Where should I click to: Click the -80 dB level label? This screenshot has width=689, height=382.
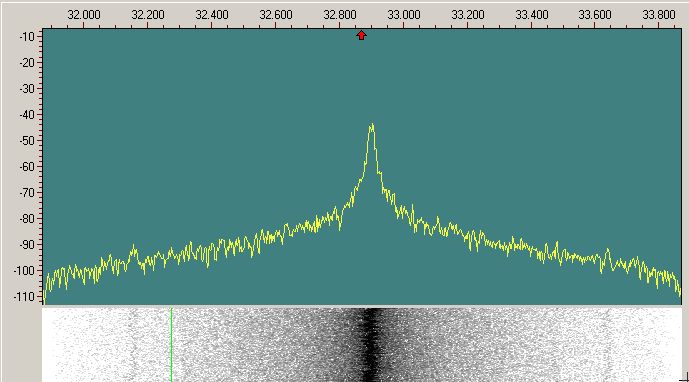pyautogui.click(x=27, y=219)
